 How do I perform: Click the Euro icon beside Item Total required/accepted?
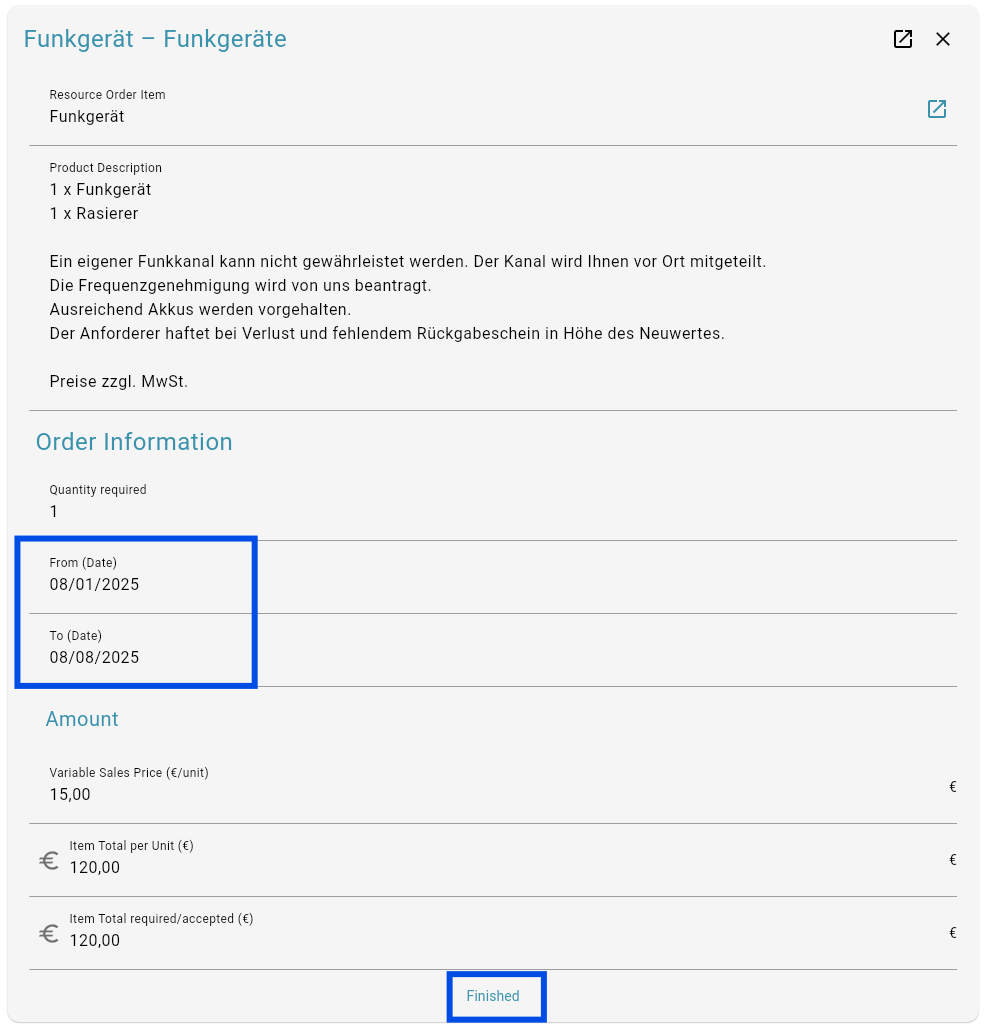49,933
